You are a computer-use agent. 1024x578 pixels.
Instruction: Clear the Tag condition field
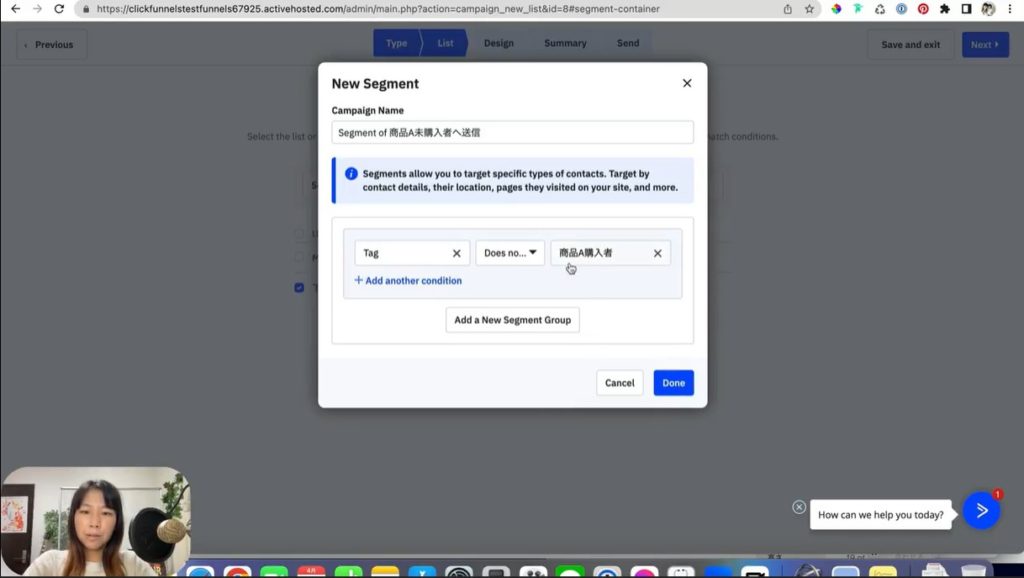tap(457, 254)
